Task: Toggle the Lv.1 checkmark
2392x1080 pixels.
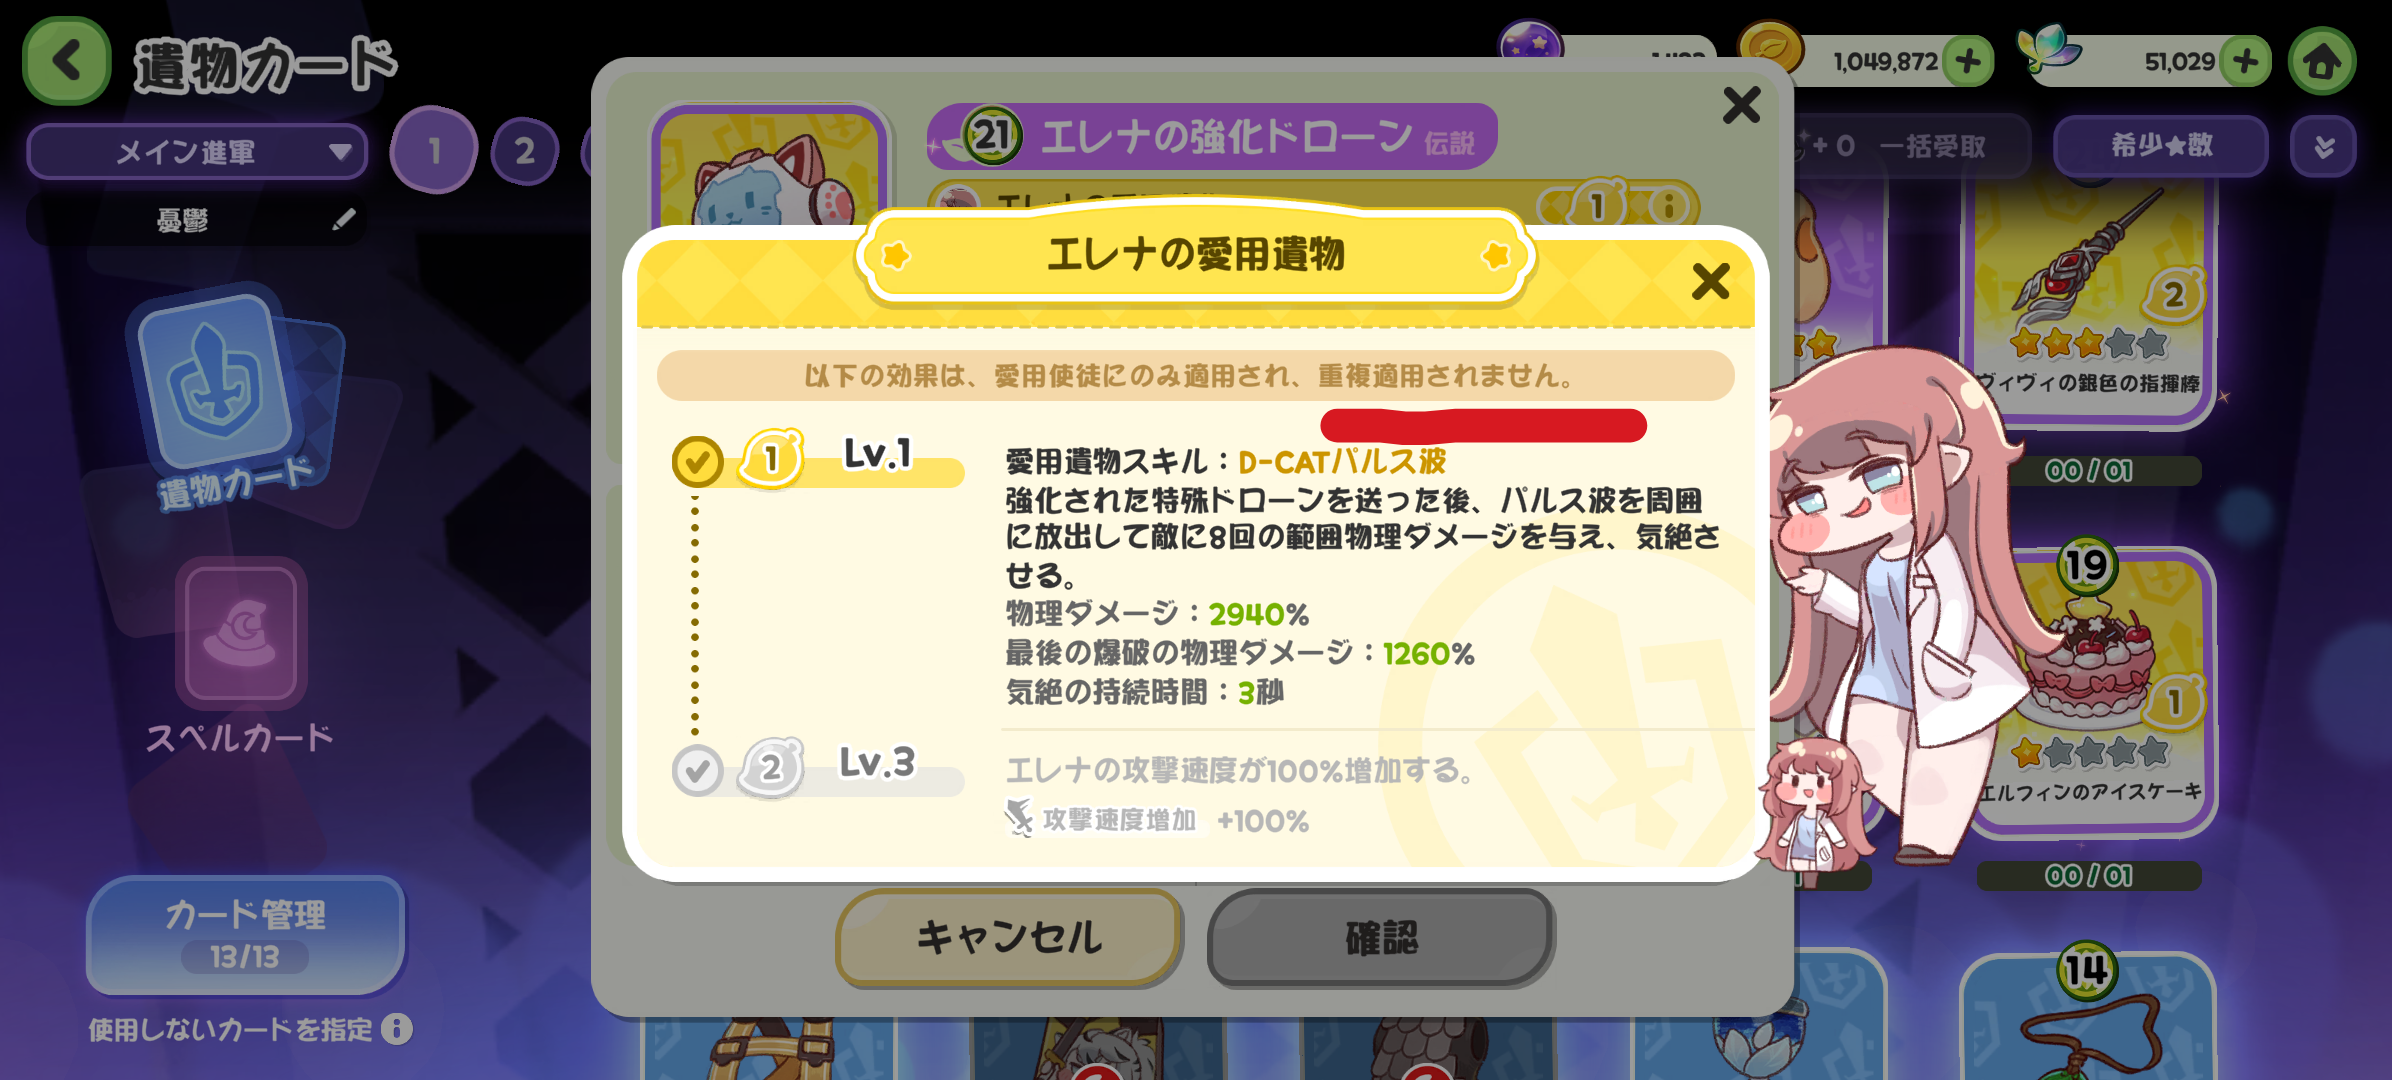Action: coord(697,462)
